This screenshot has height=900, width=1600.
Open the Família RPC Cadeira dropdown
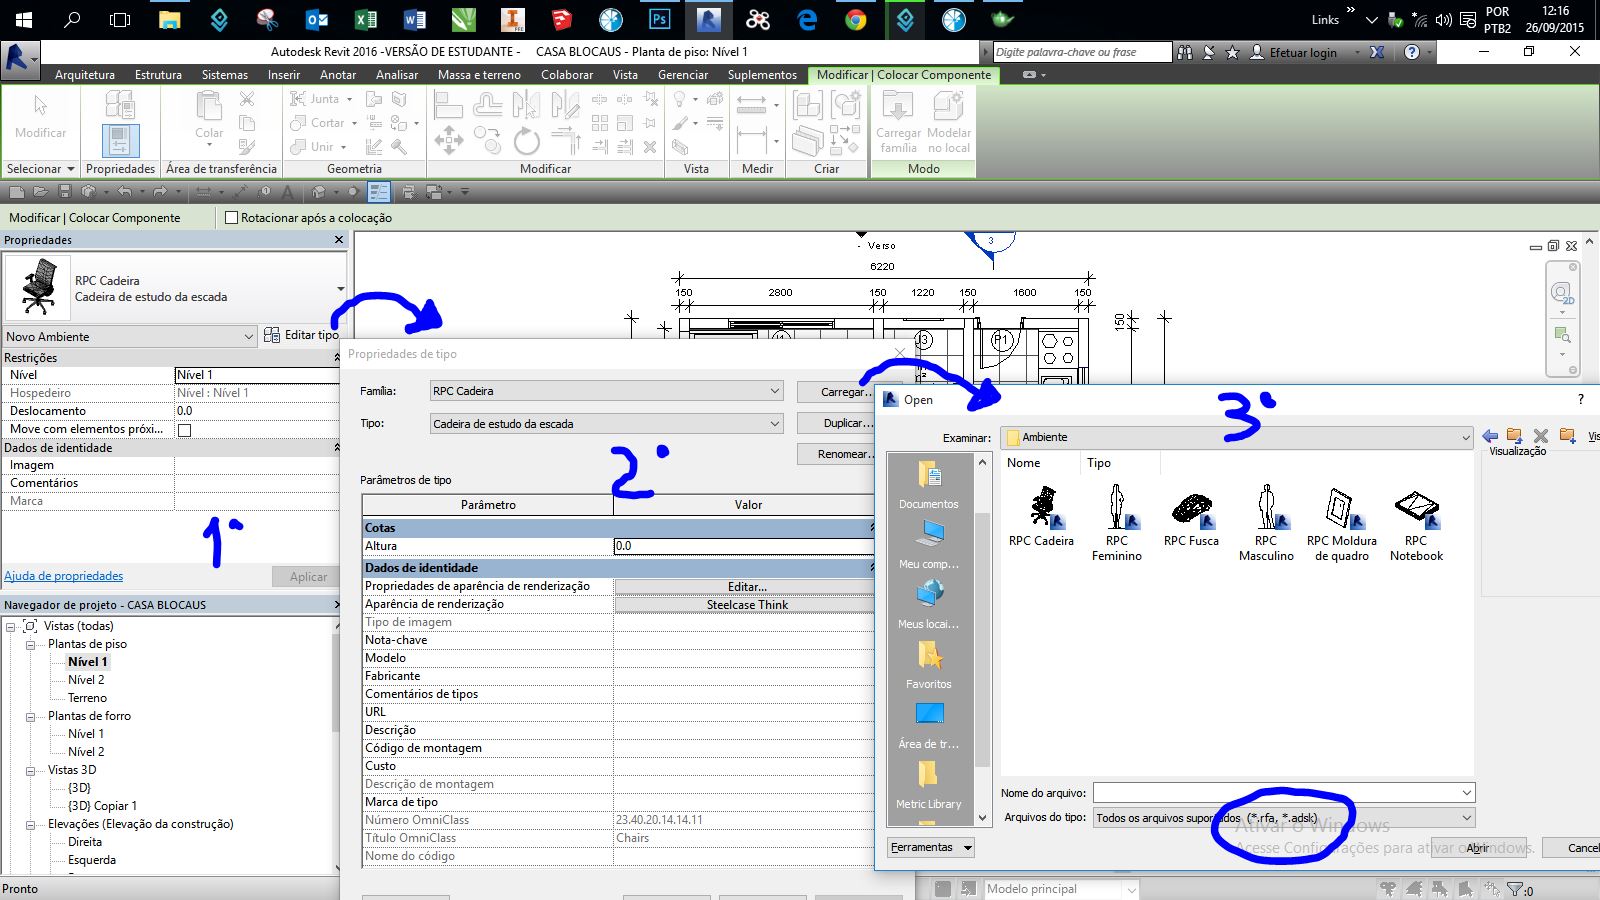[606, 391]
